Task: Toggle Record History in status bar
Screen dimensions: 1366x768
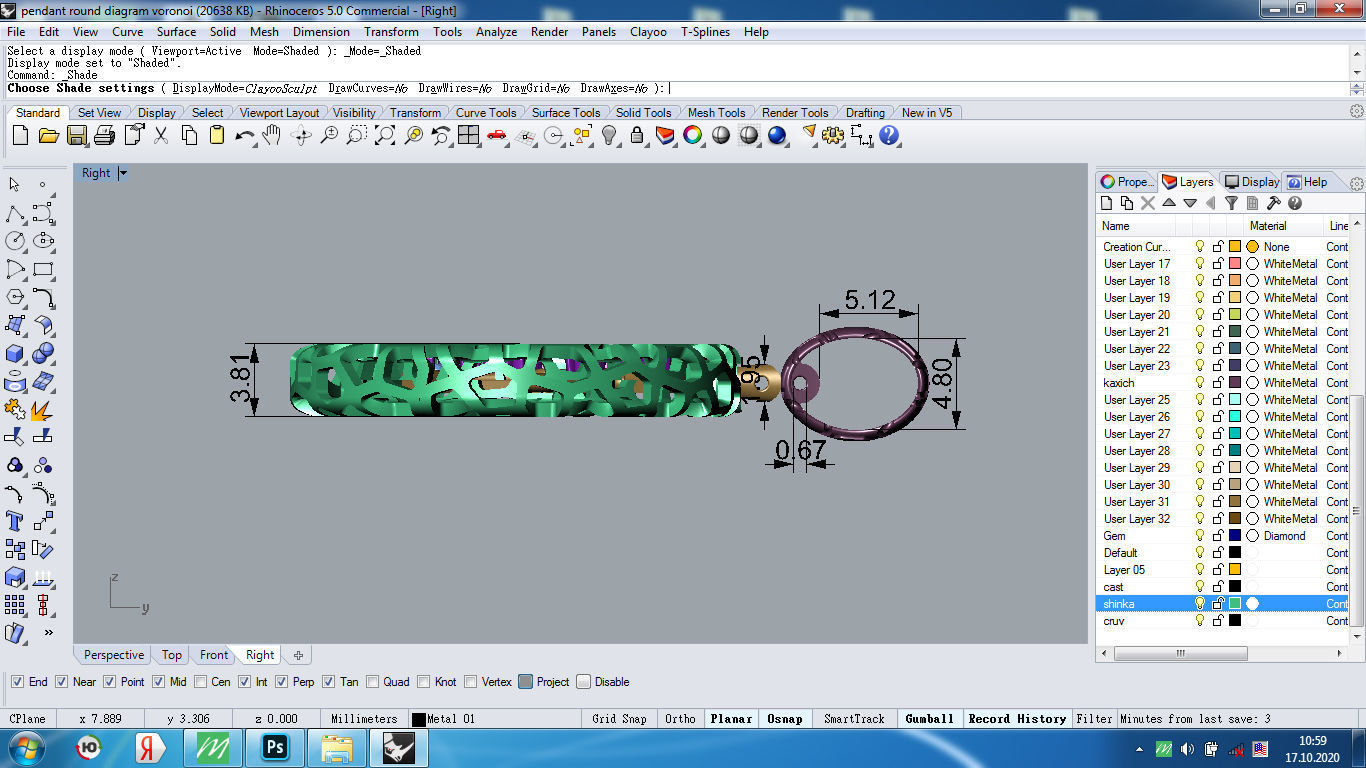Action: pyautogui.click(x=1017, y=719)
